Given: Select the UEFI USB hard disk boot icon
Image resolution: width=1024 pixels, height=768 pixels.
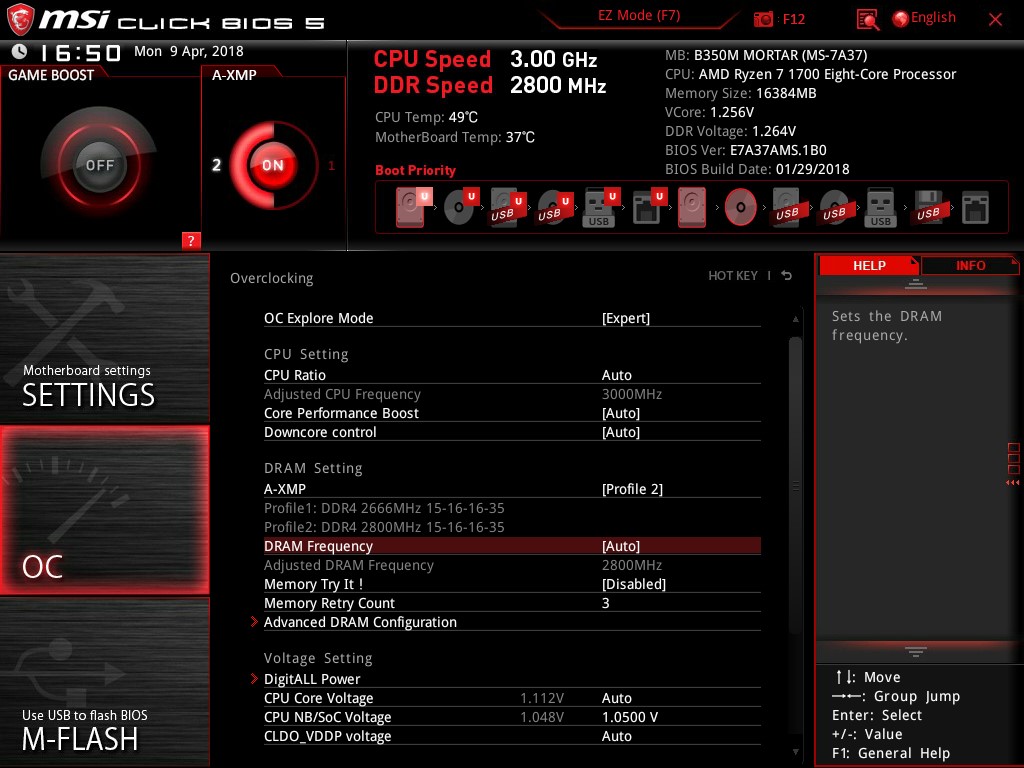Looking at the screenshot, I should click(507, 207).
